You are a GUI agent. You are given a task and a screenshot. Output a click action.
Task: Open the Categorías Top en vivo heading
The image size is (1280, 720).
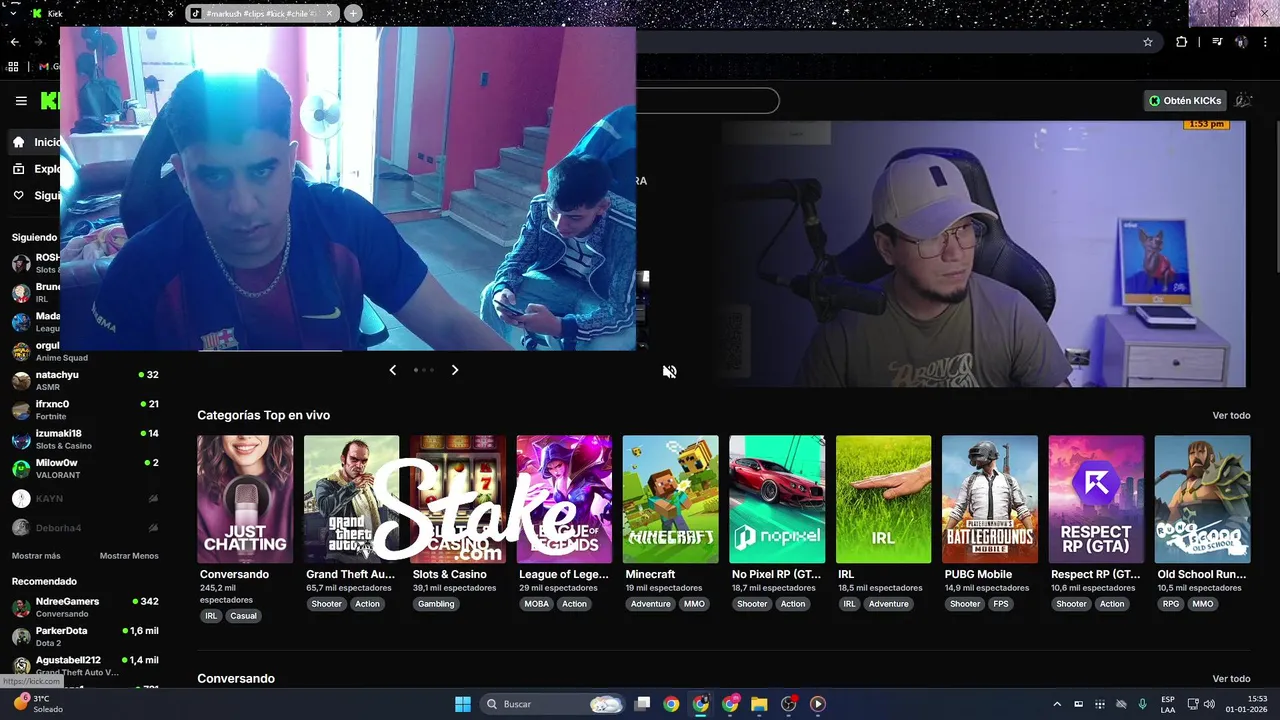click(x=263, y=415)
